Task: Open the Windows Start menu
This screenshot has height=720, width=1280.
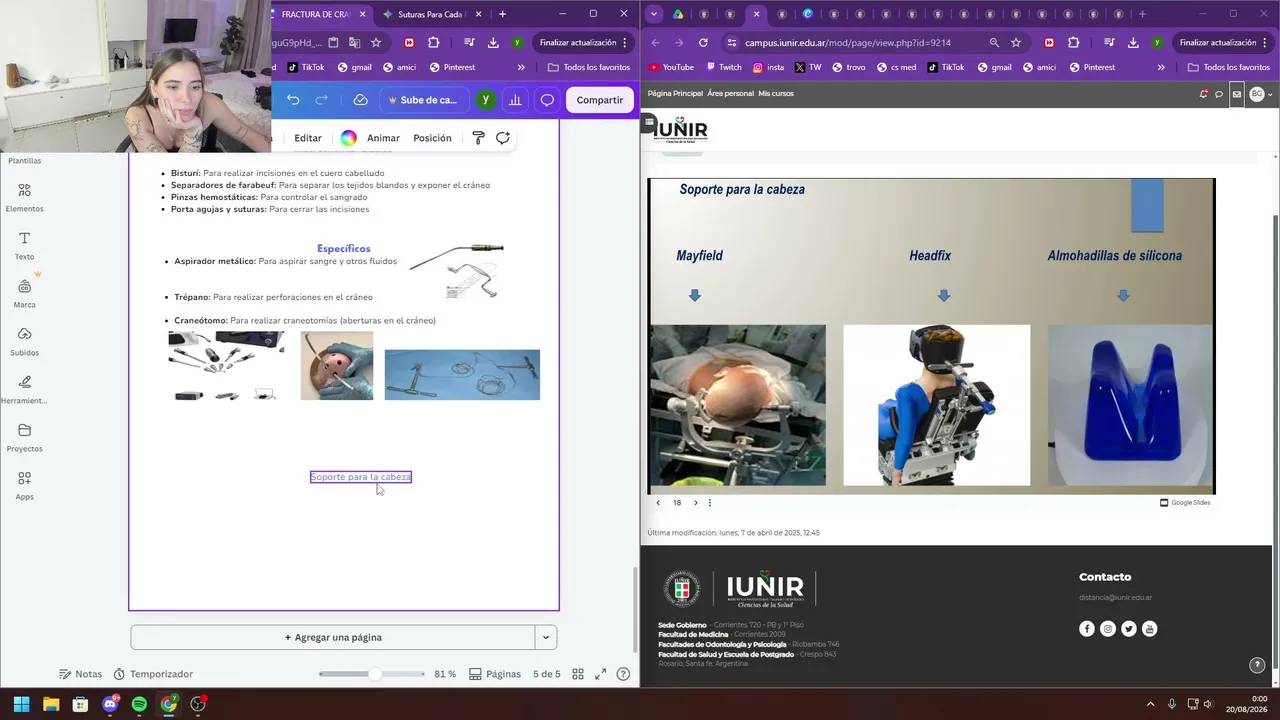Action: tap(21, 704)
